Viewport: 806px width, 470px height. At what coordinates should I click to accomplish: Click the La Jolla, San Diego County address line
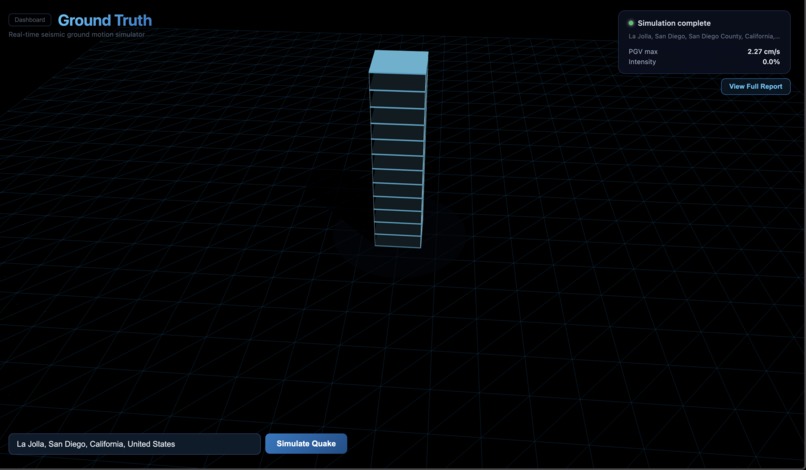click(x=704, y=37)
